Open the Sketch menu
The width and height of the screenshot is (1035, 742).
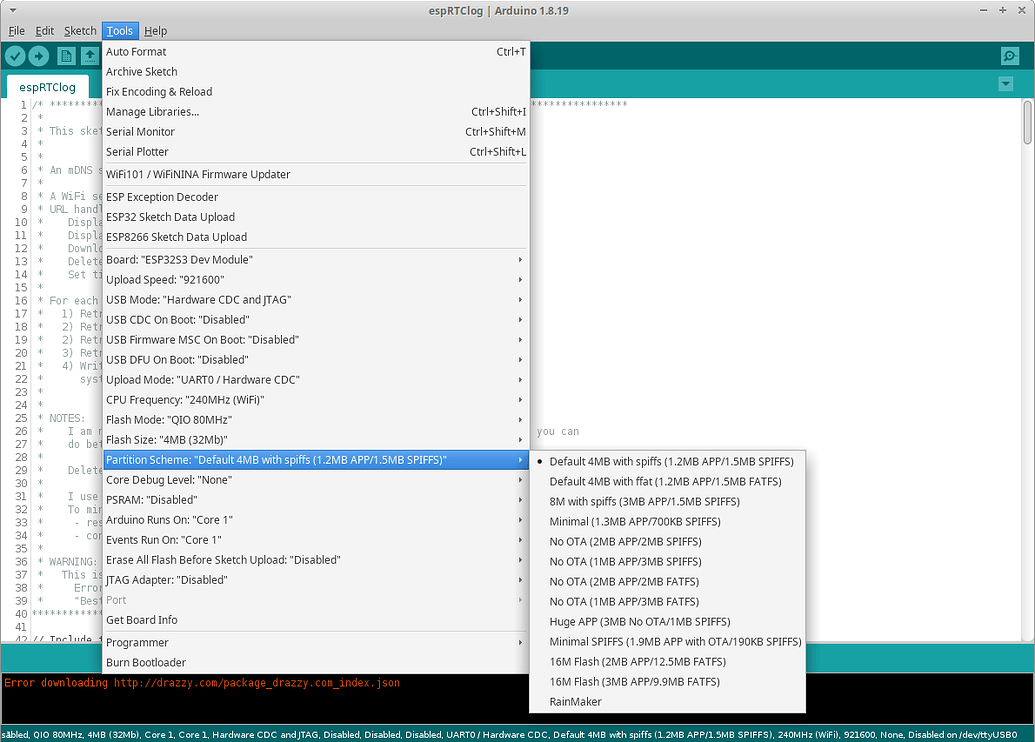(80, 30)
